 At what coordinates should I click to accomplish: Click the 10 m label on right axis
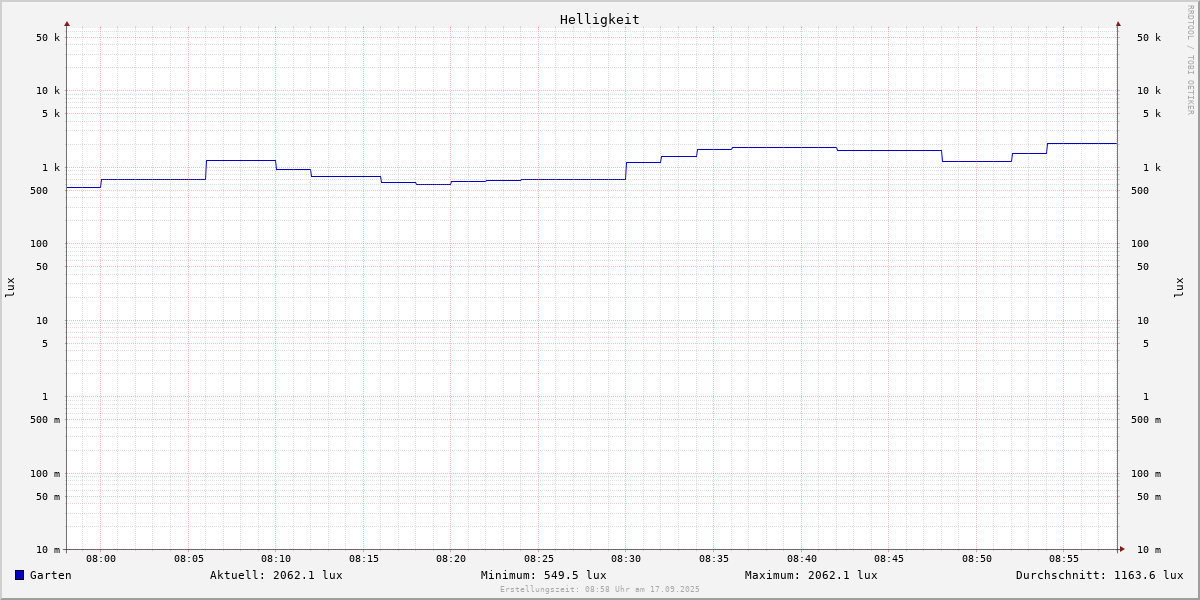point(1148,550)
